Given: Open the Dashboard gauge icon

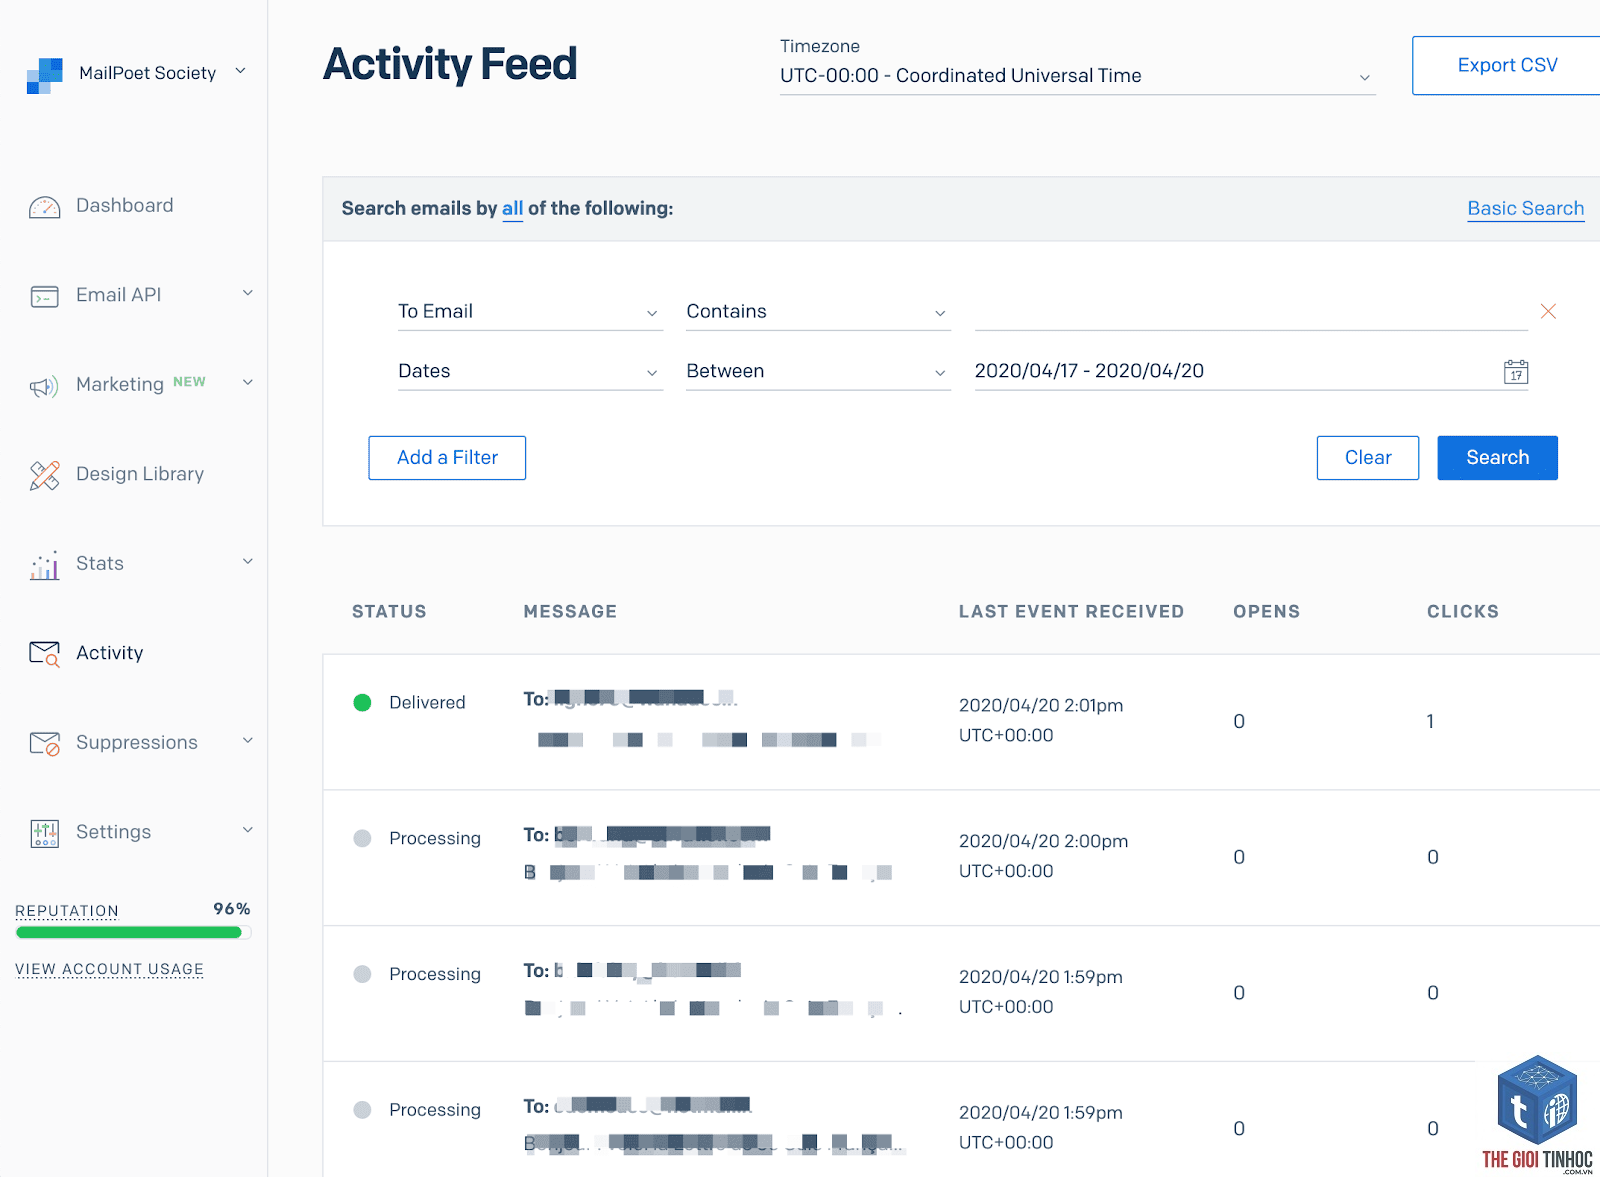Looking at the screenshot, I should (x=44, y=206).
